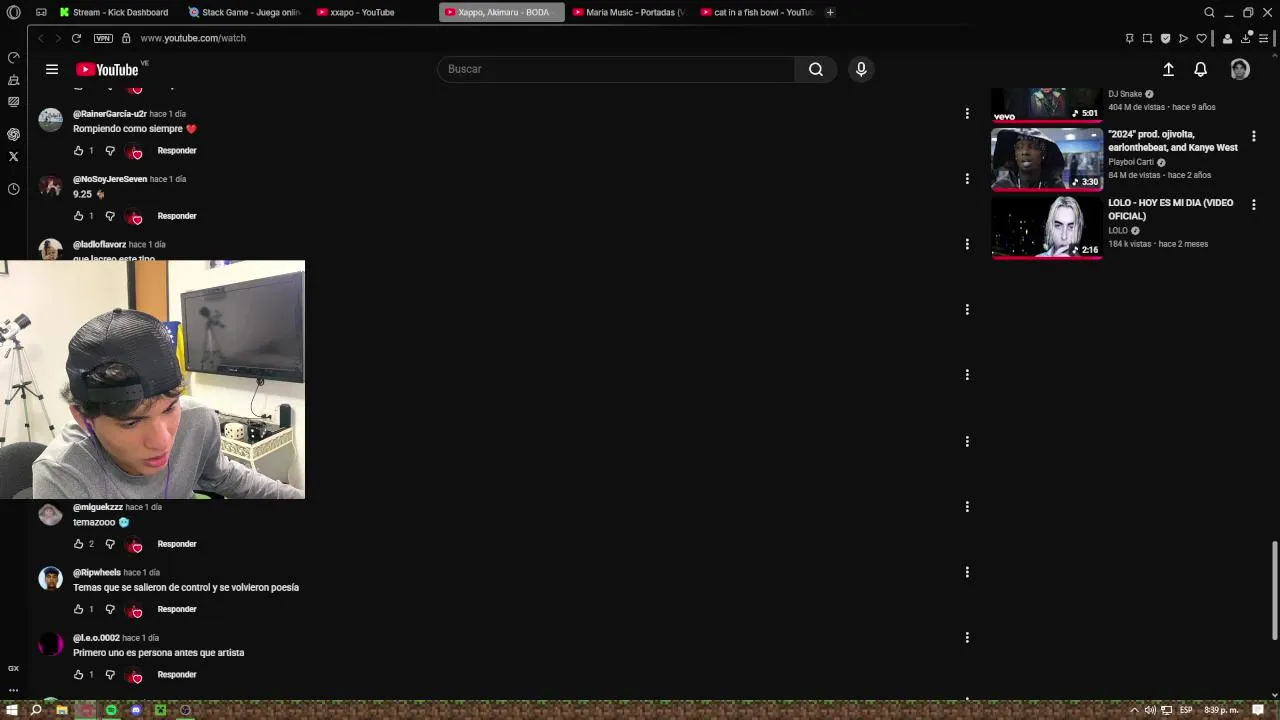1280x720 pixels.
Task: Start voice search with the microphone icon
Action: (861, 69)
